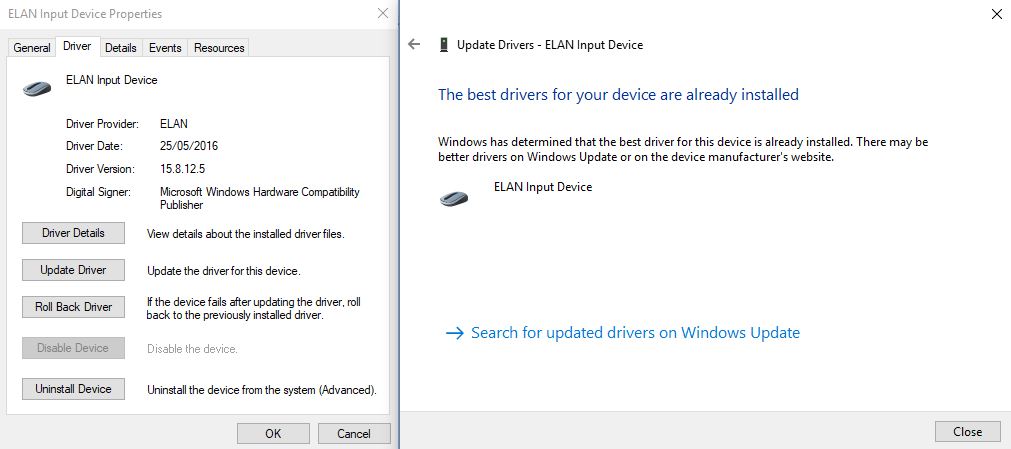The width and height of the screenshot is (1011, 449).
Task: Switch to the Resources tab
Action: pyautogui.click(x=219, y=48)
